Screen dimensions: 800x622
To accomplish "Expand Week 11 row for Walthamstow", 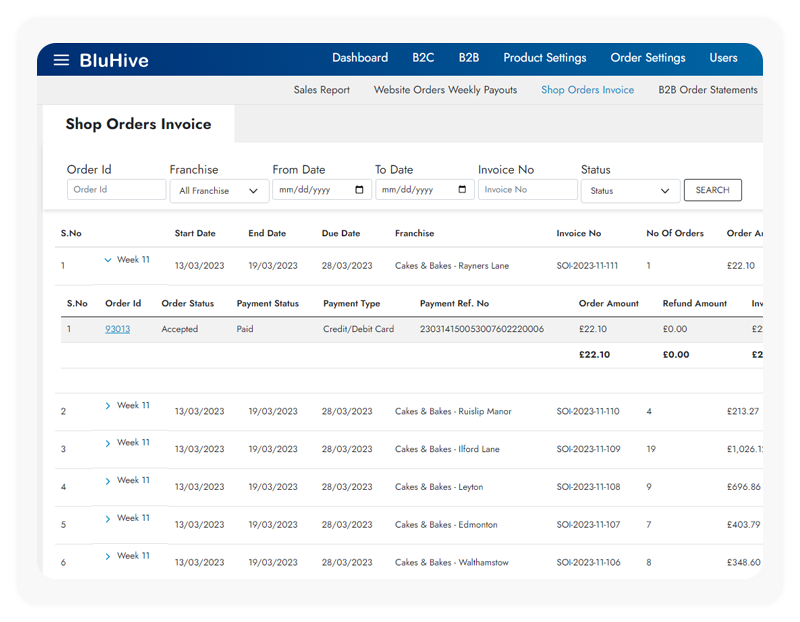I will click(x=108, y=556).
